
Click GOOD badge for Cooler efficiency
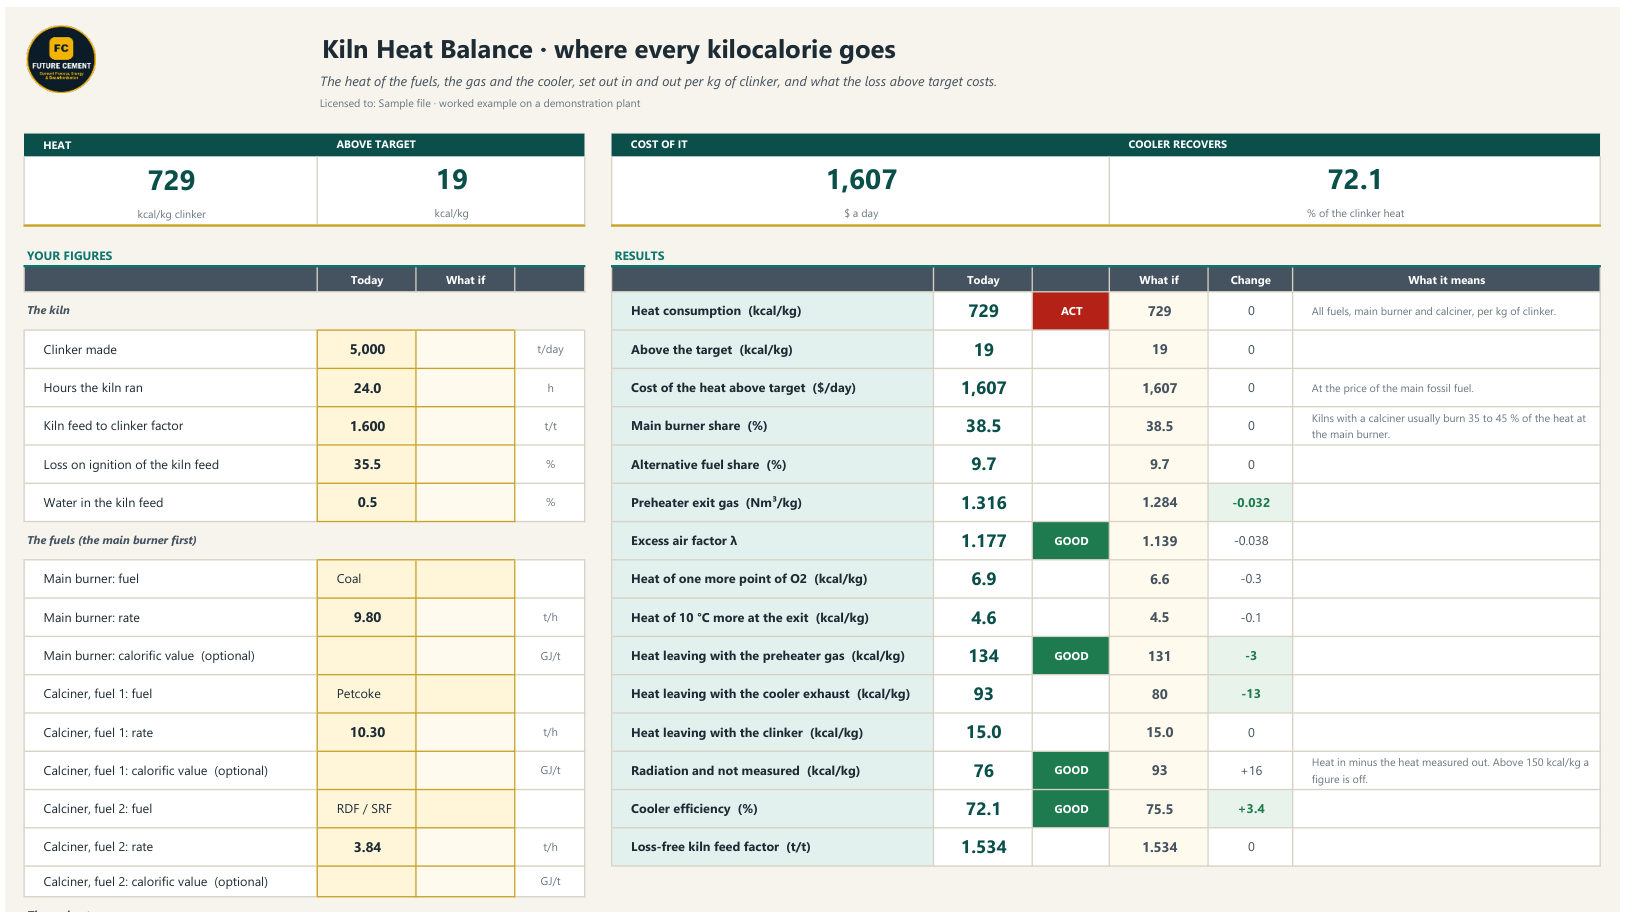1071,809
